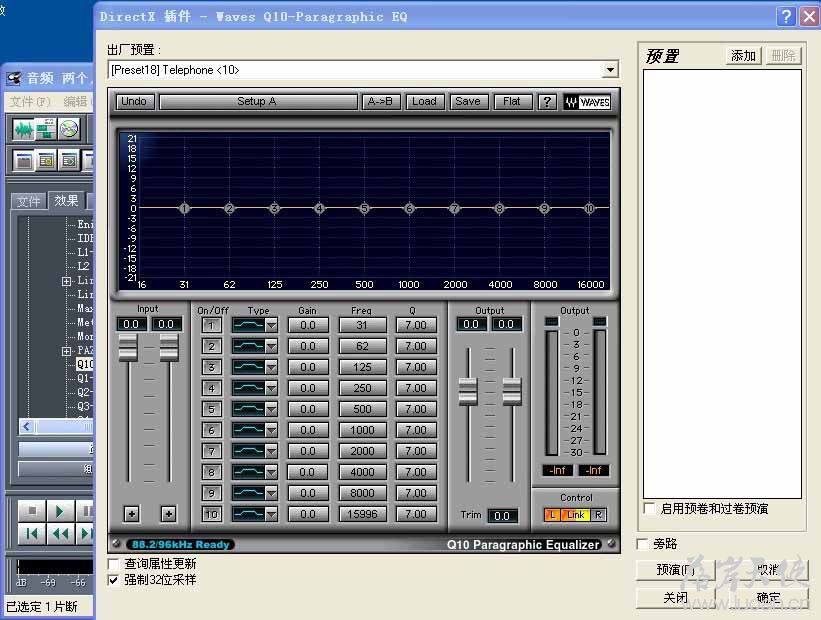821x620 pixels.
Task: Click the dialog title bar help button
Action: (x=786, y=17)
